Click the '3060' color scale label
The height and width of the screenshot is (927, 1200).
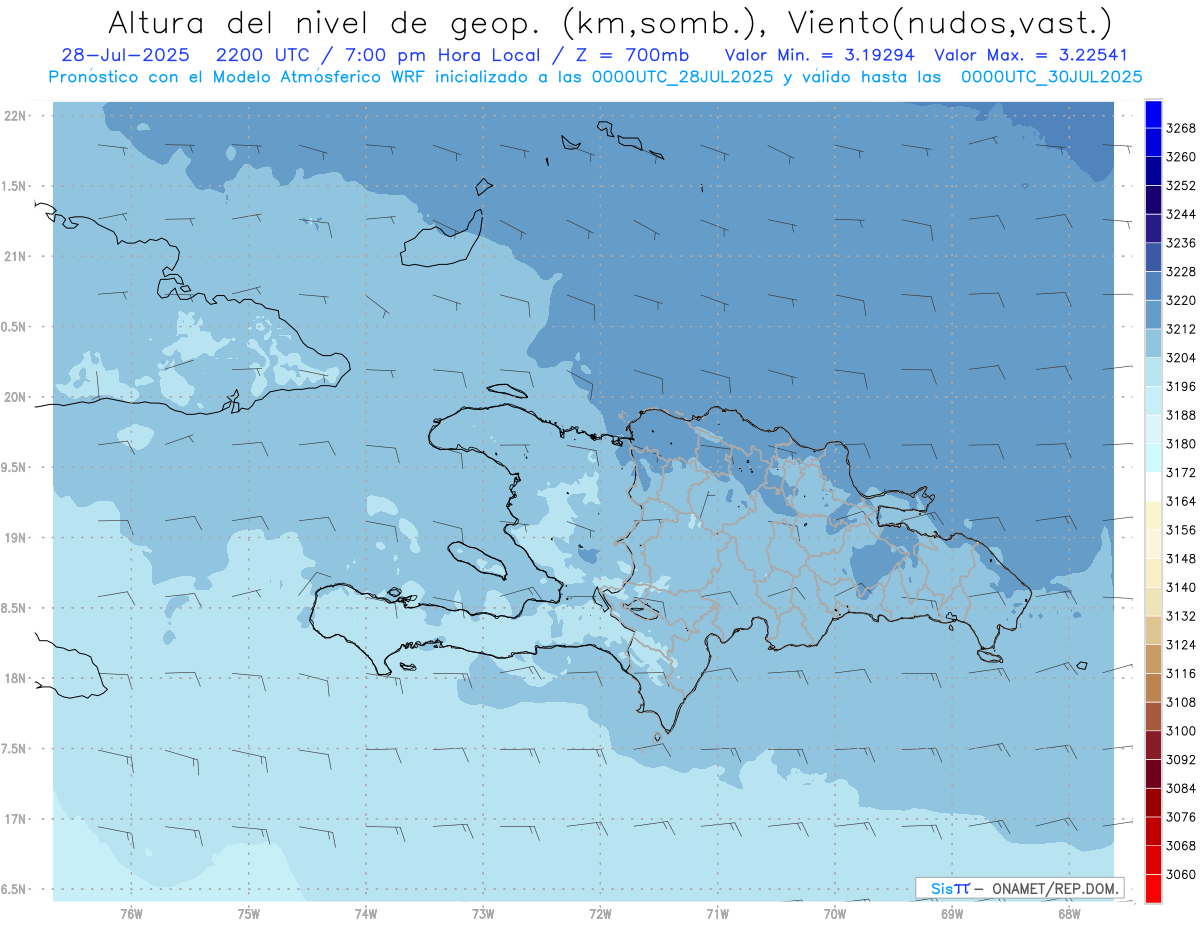pyautogui.click(x=1181, y=874)
